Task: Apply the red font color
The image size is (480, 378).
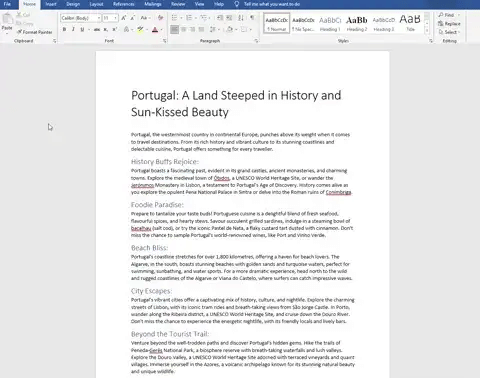Action: [x=155, y=30]
